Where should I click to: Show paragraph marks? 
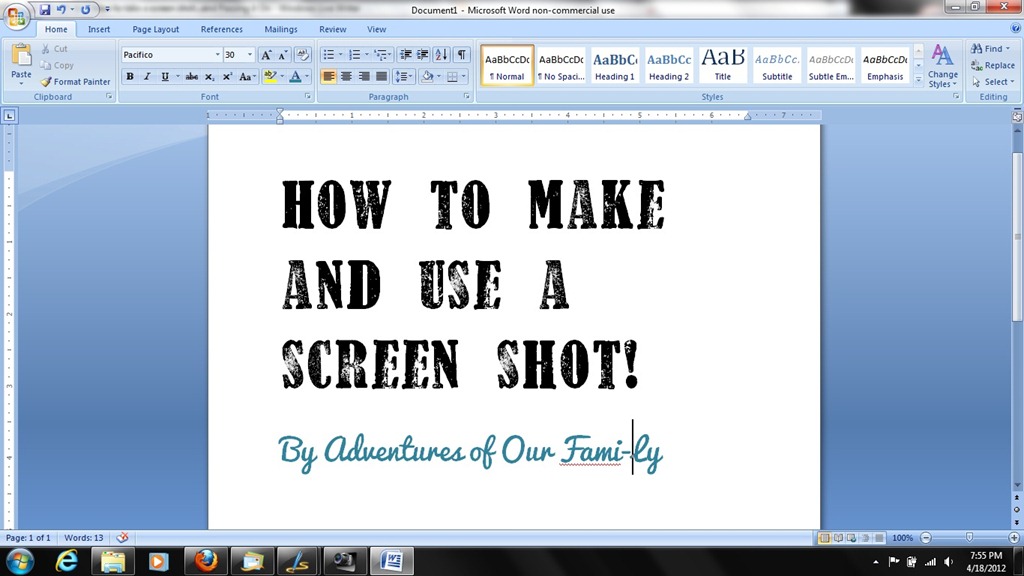[461, 55]
